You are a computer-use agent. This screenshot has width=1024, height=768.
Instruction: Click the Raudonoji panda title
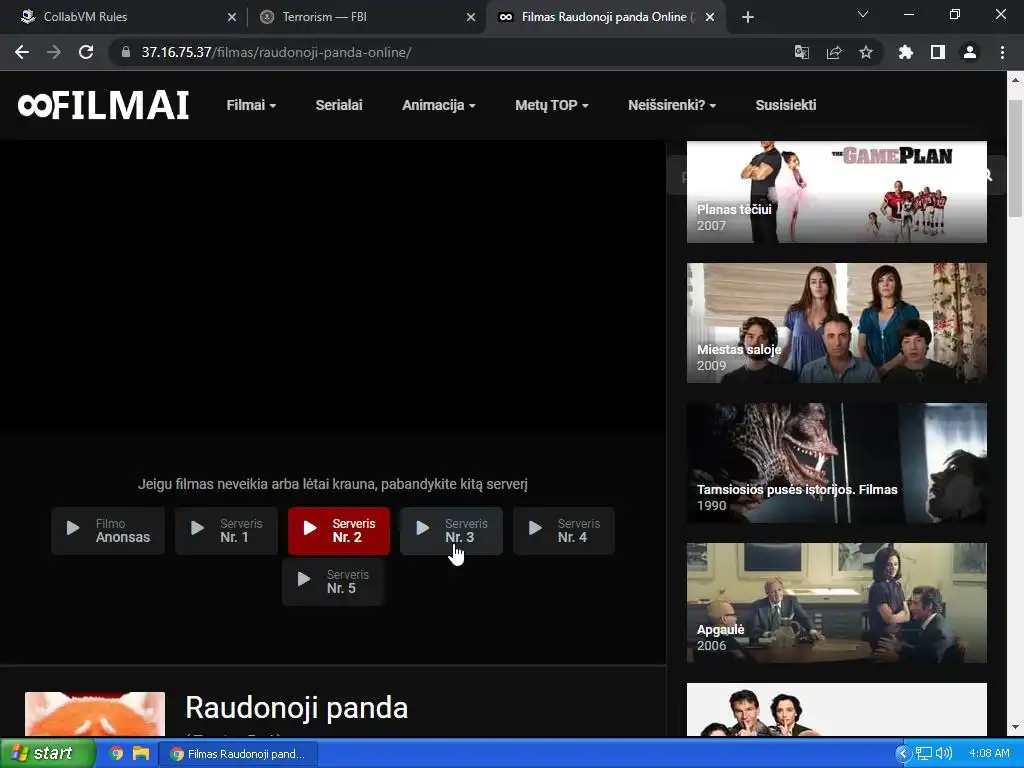pos(296,708)
